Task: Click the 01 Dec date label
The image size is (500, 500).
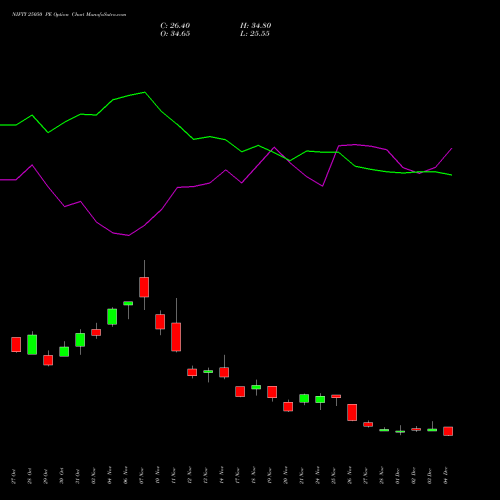Action: (397, 476)
